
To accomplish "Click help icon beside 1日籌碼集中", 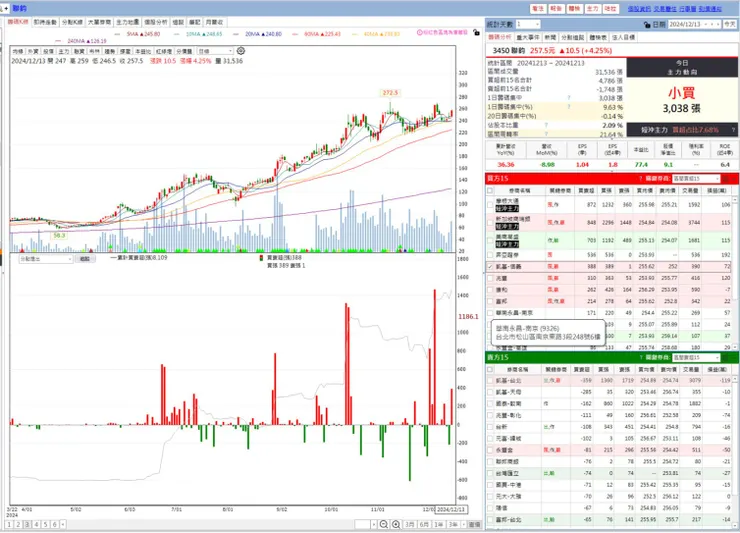I will (569, 98).
